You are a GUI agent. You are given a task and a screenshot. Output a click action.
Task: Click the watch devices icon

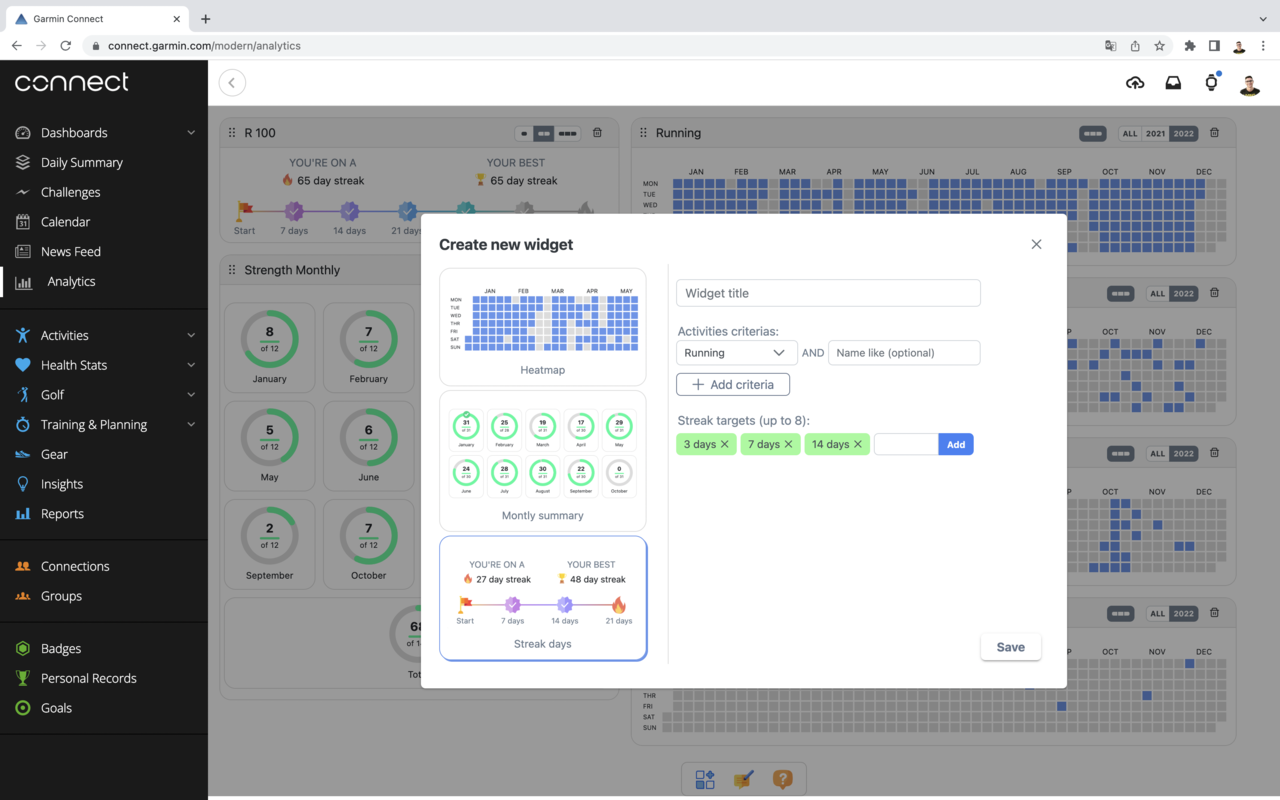coord(1211,82)
